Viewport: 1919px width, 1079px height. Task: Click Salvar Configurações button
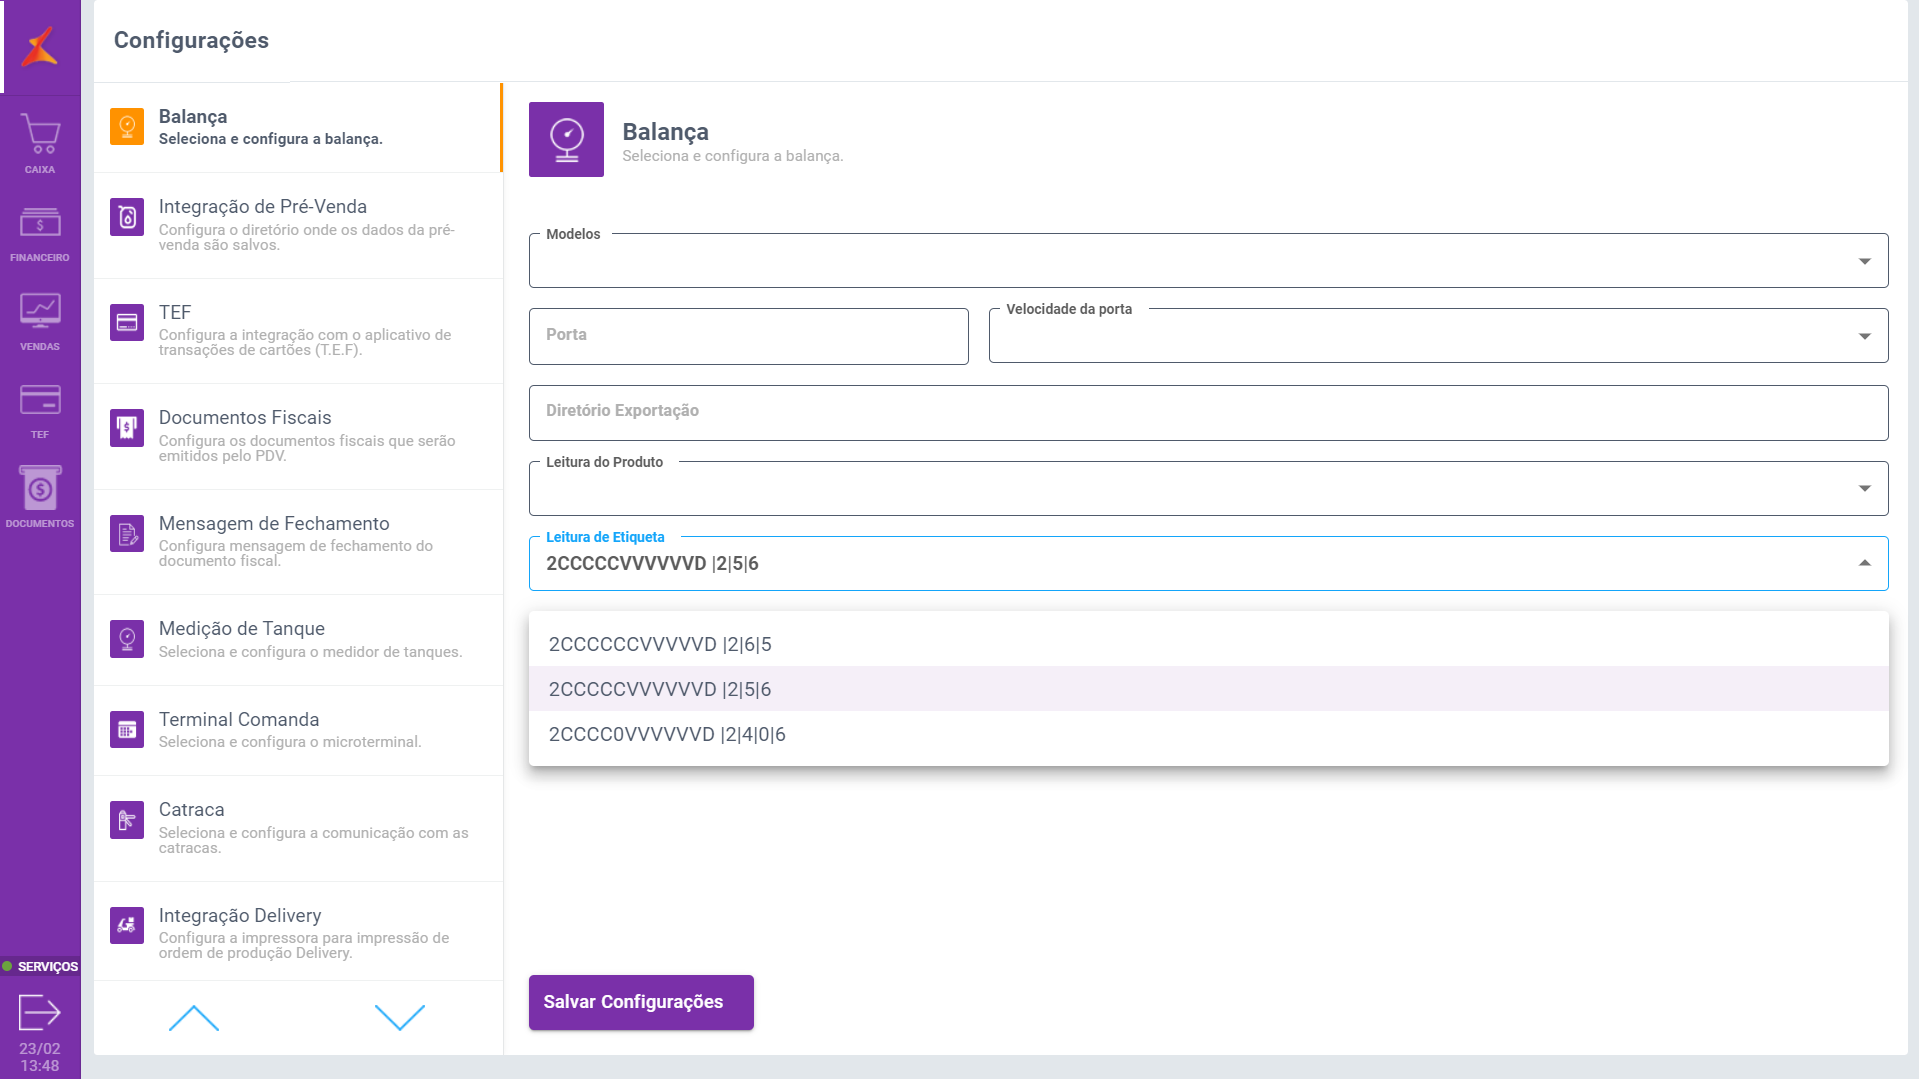point(641,1002)
